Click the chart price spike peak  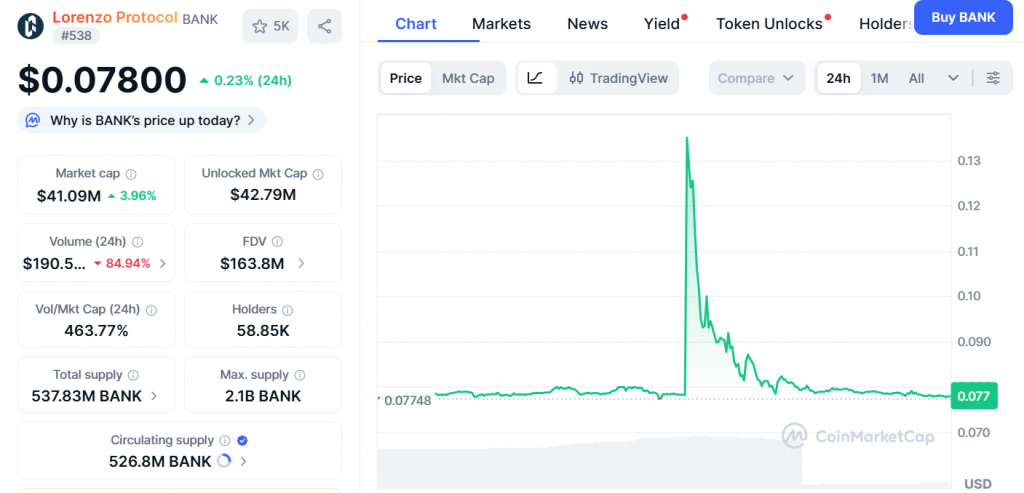(687, 138)
